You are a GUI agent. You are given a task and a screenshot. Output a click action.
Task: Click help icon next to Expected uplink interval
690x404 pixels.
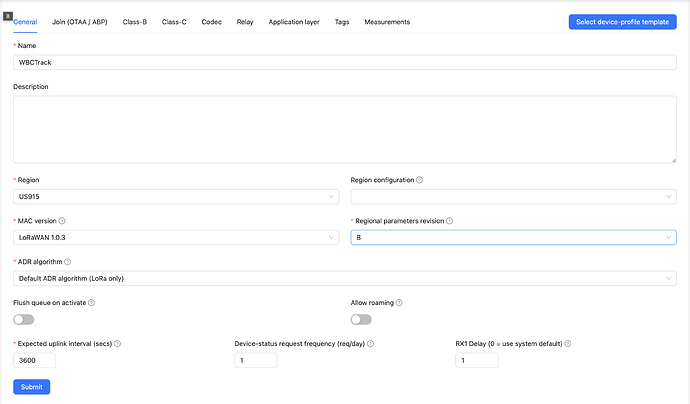118,343
